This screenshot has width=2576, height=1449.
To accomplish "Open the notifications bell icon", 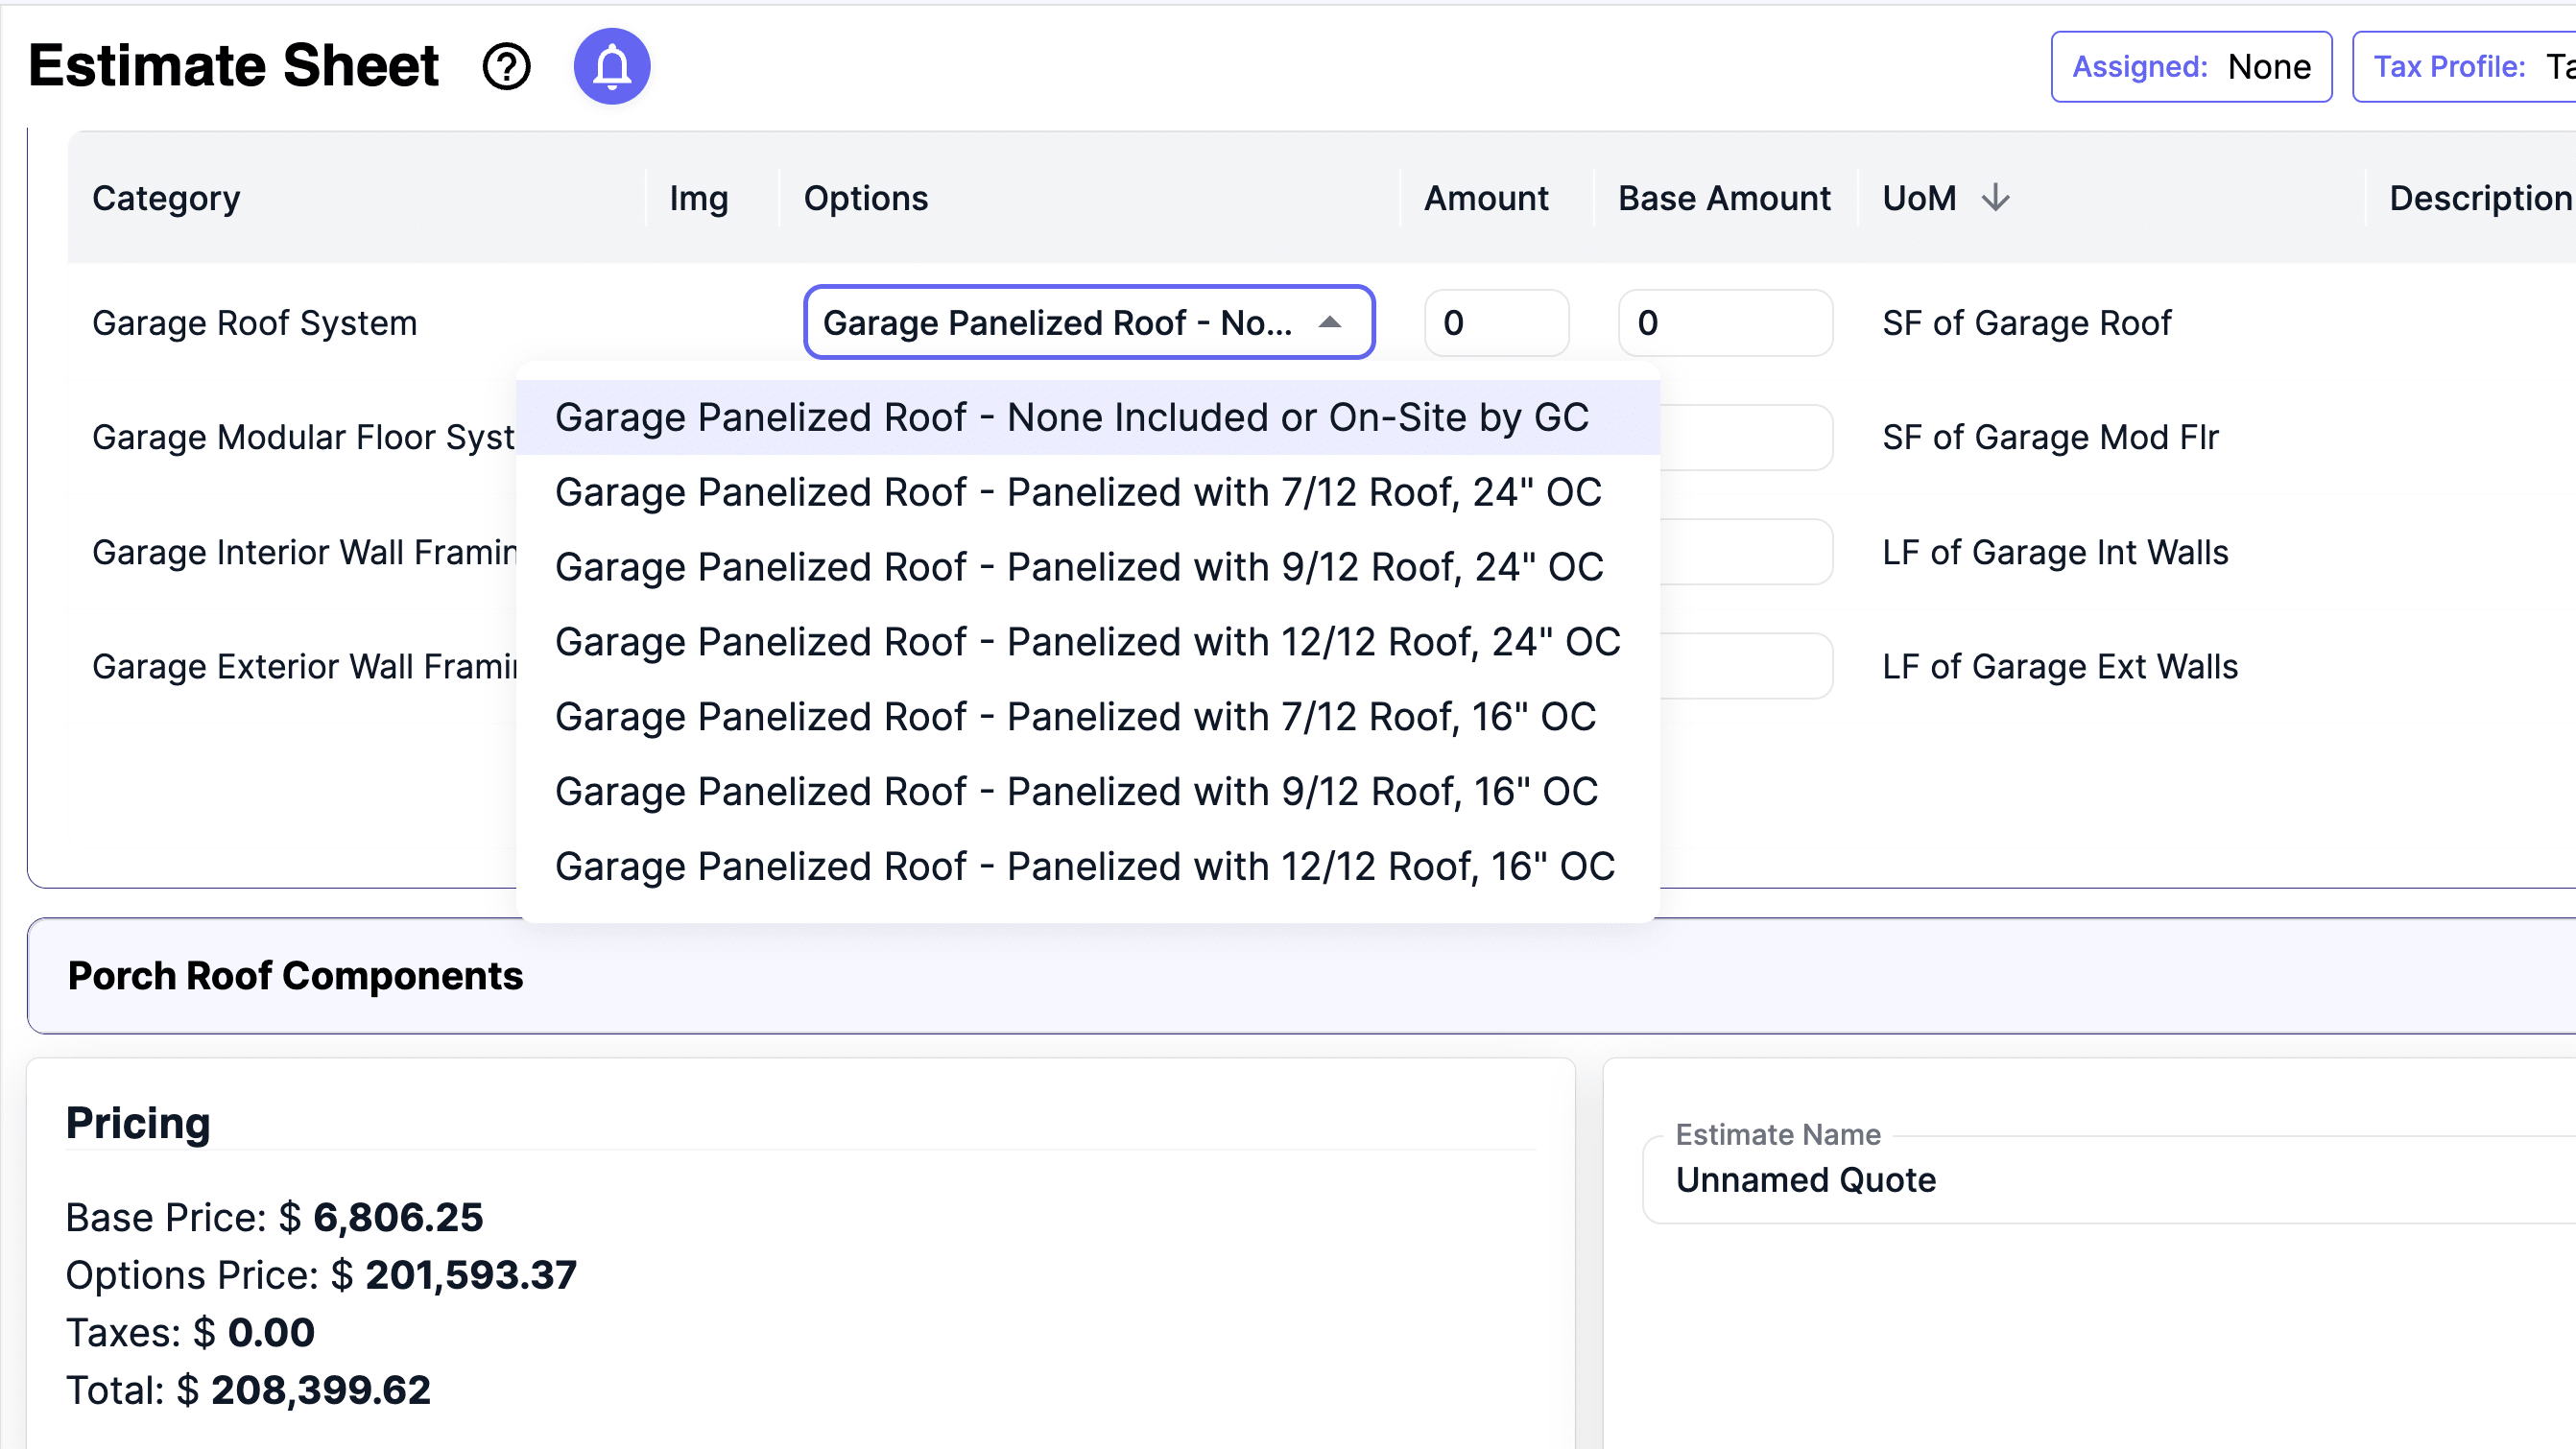I will [612, 67].
